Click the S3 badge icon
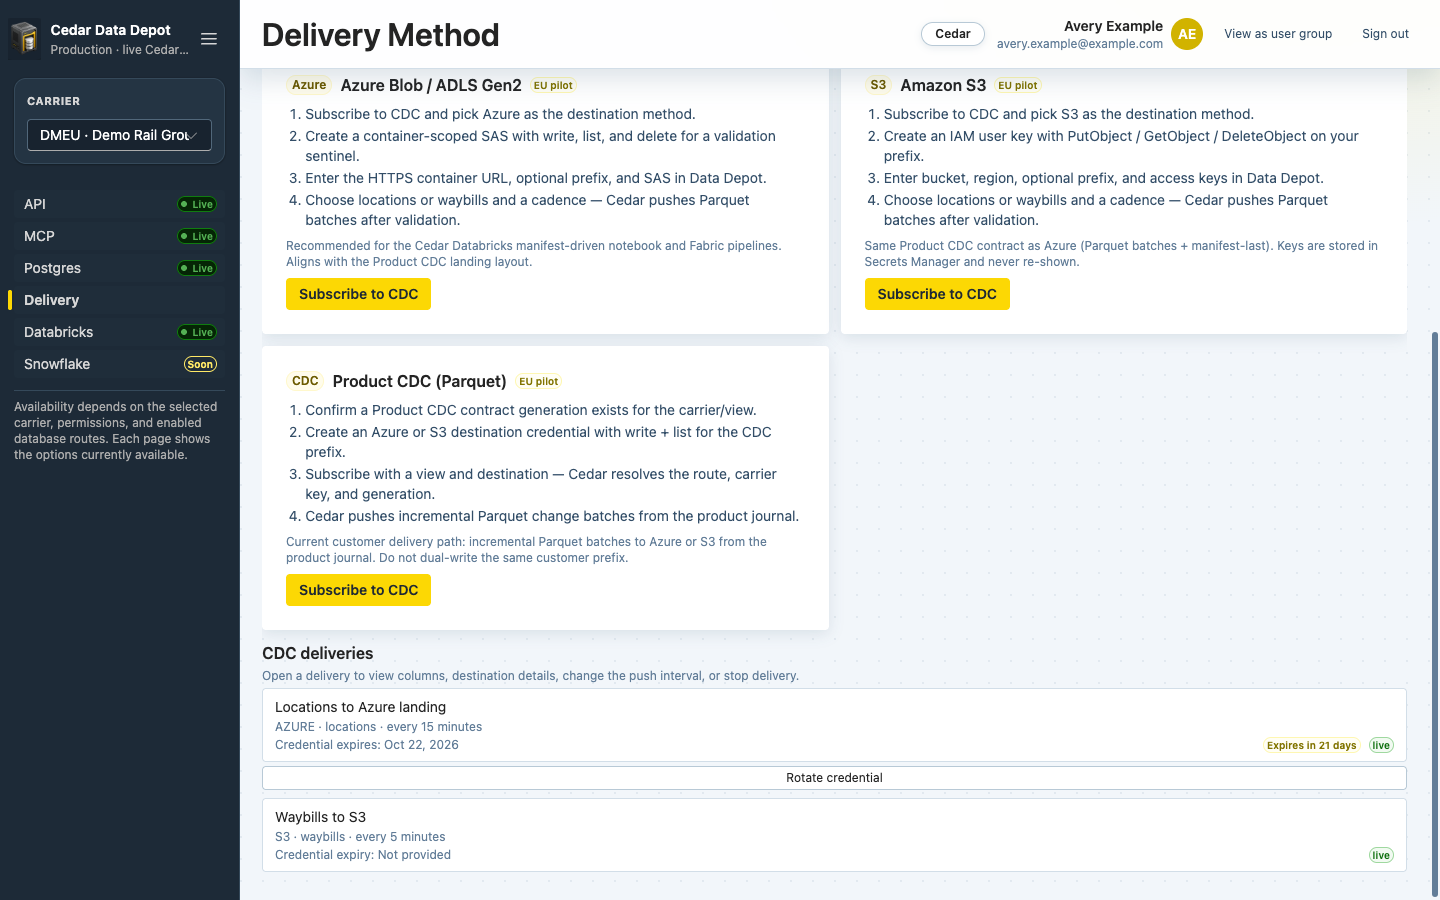The height and width of the screenshot is (900, 1440). coord(878,85)
